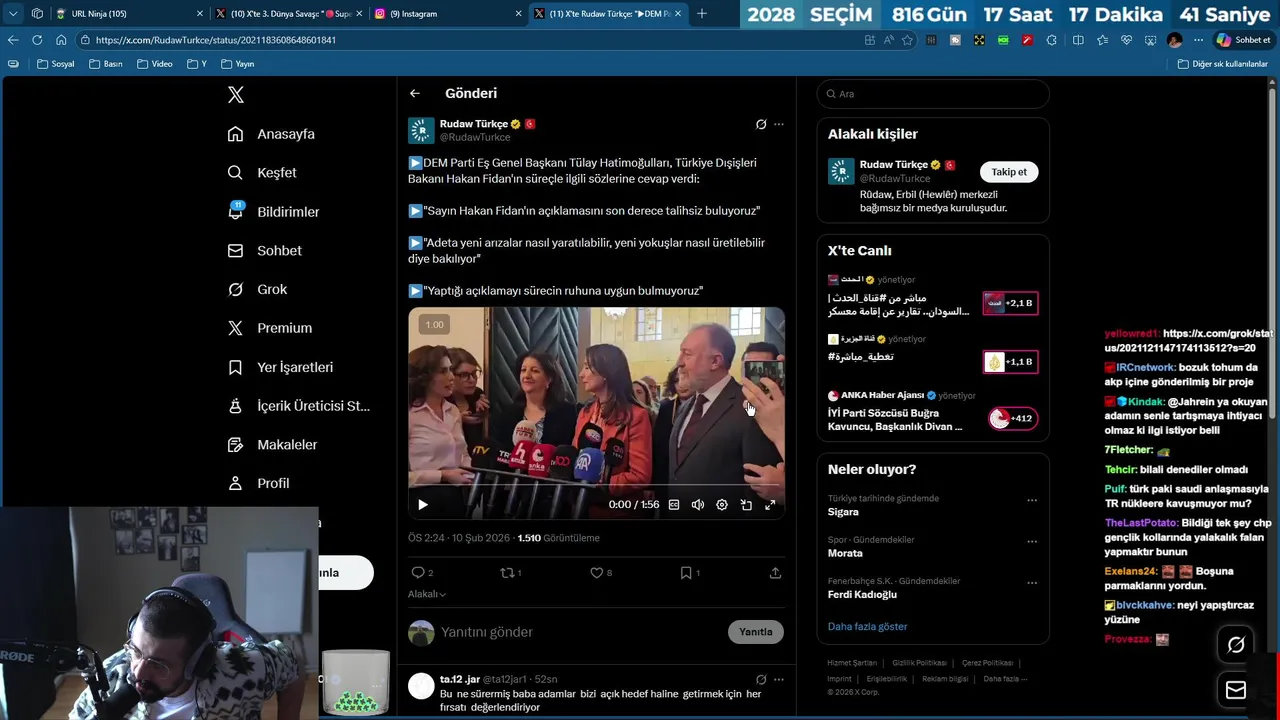Like the post with heart icon

pyautogui.click(x=596, y=573)
